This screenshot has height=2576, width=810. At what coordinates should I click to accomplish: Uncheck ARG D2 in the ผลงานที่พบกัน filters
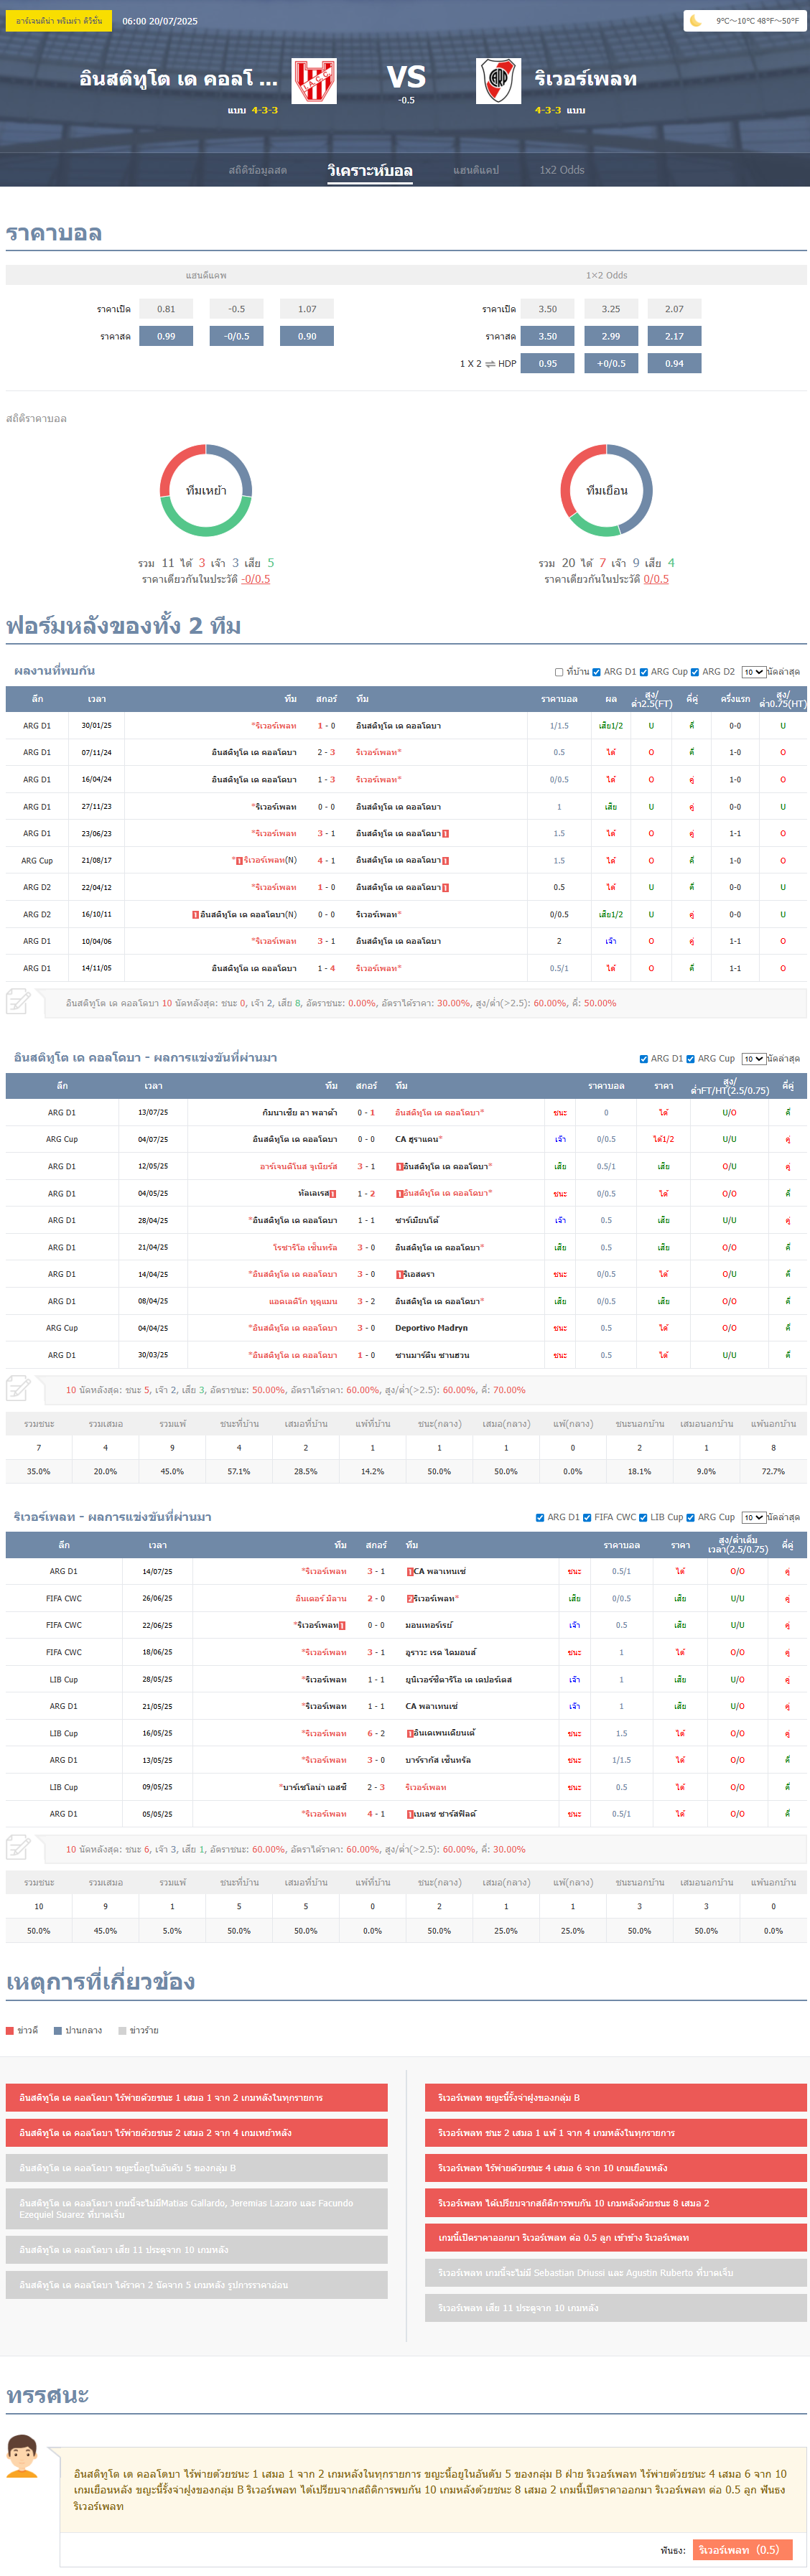click(x=695, y=672)
